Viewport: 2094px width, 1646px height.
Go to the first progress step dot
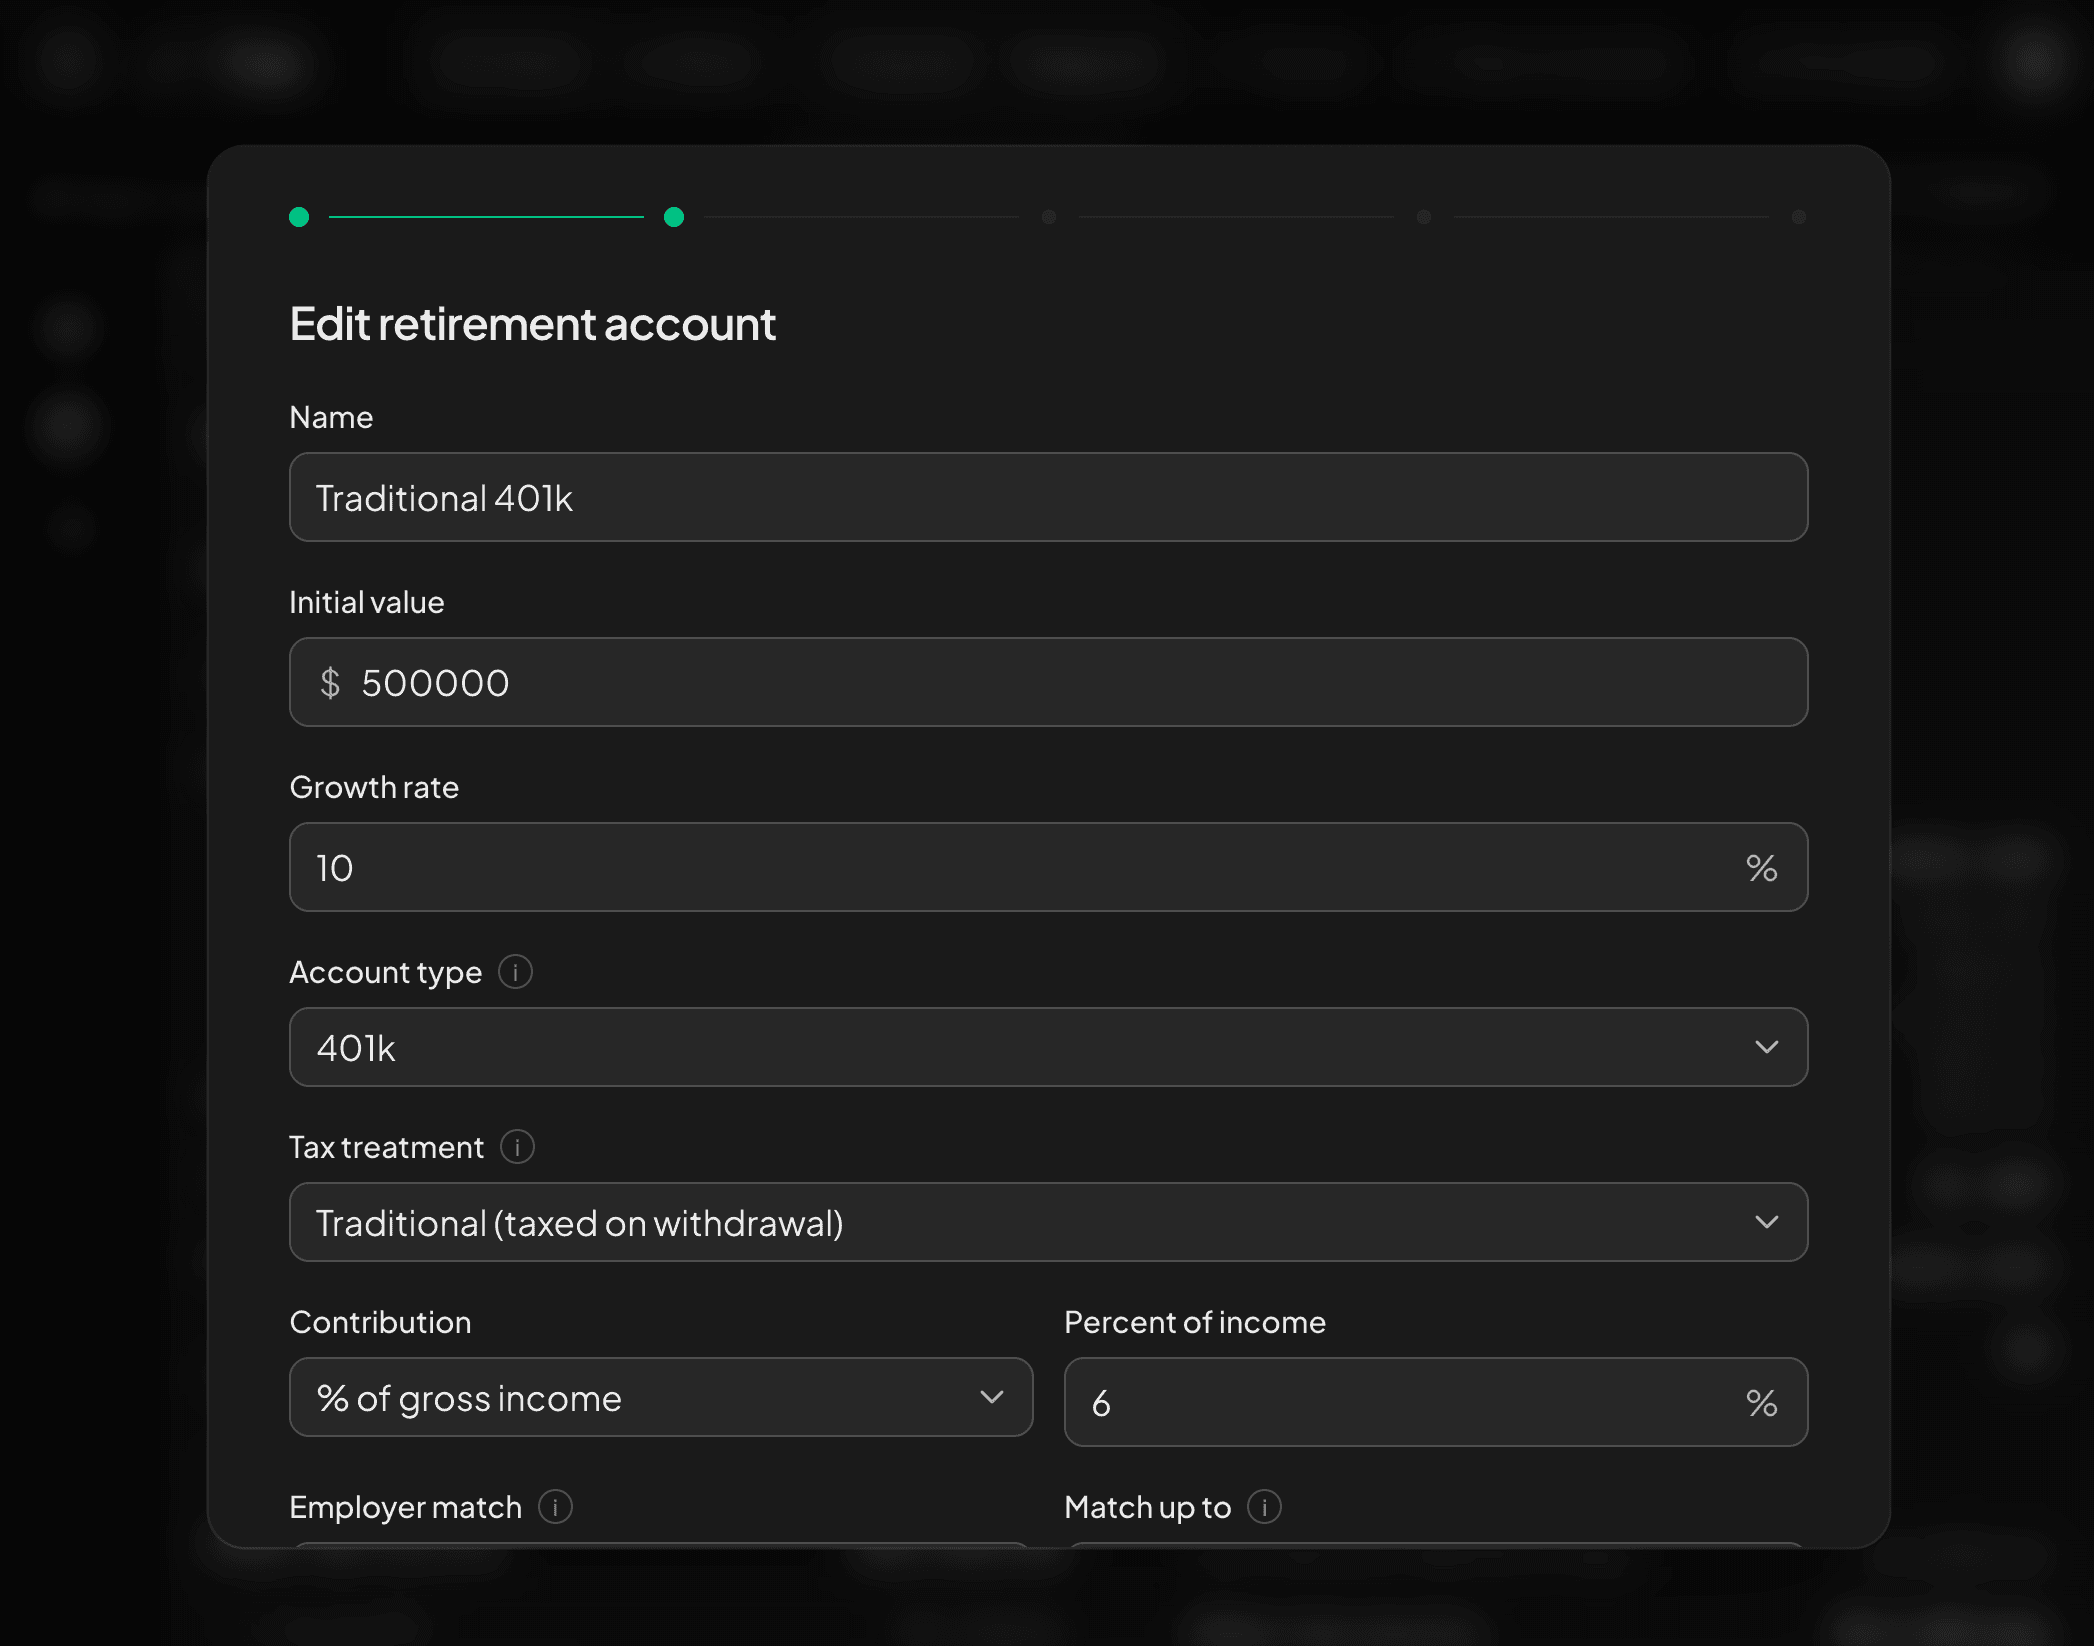(x=299, y=217)
